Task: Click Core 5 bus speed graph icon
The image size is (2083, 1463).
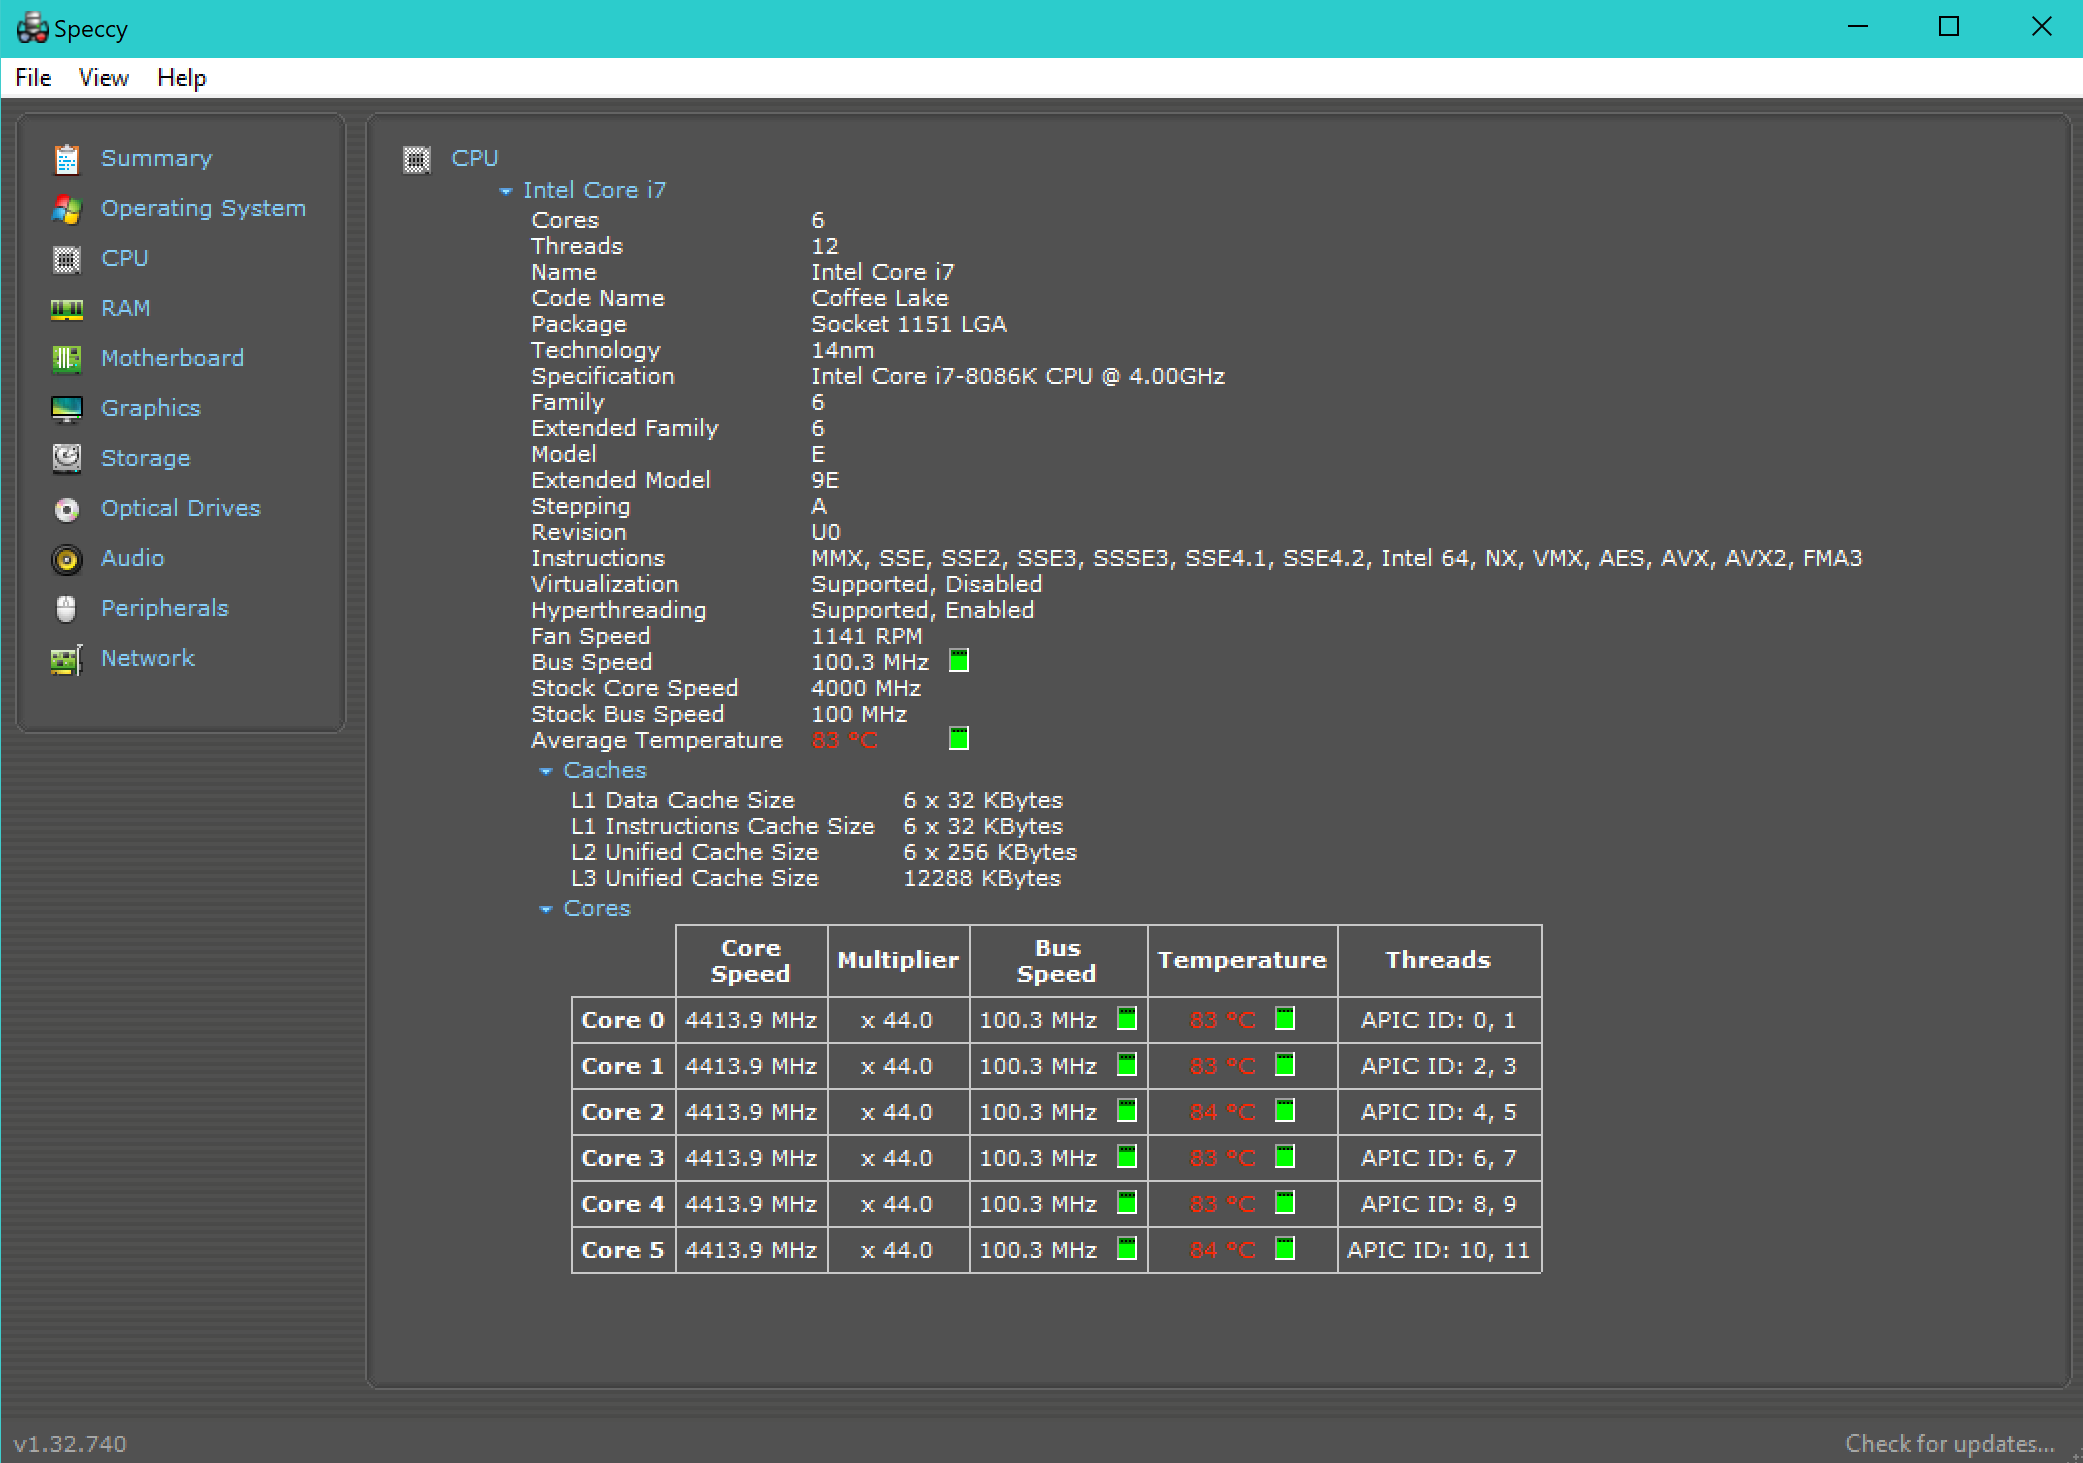Action: [x=1127, y=1249]
